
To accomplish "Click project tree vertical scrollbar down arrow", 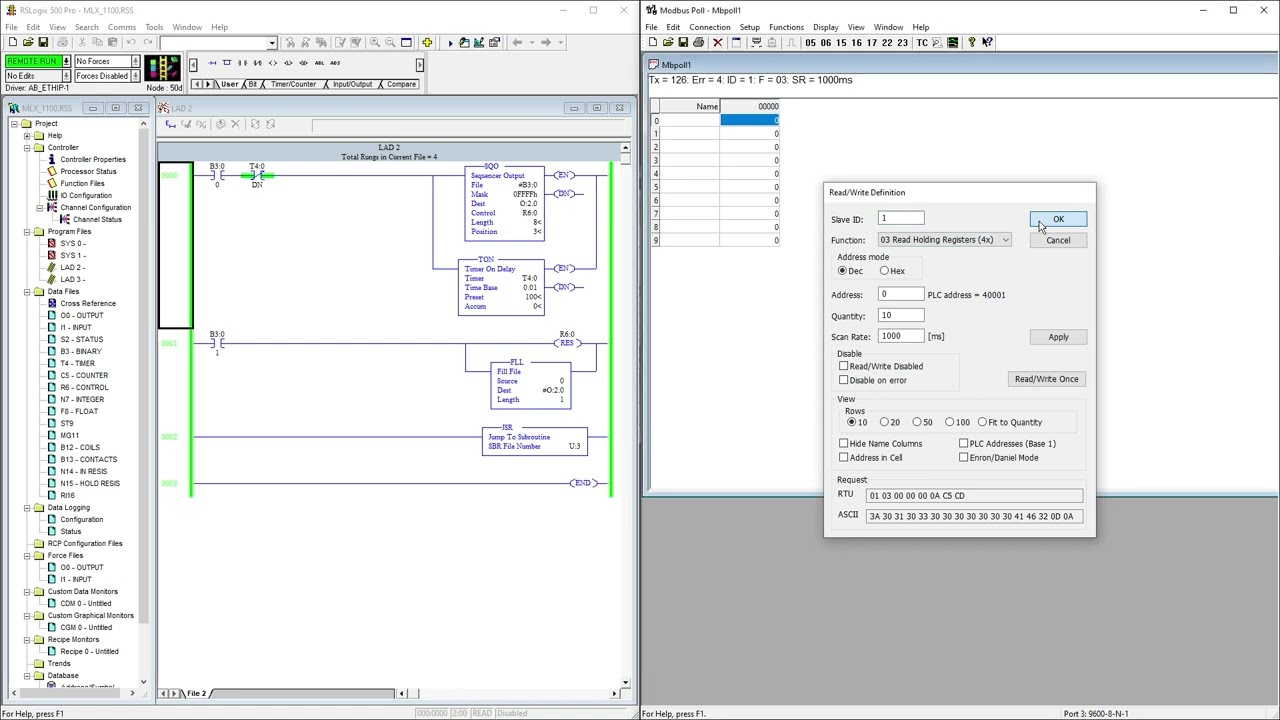I will pos(143,682).
